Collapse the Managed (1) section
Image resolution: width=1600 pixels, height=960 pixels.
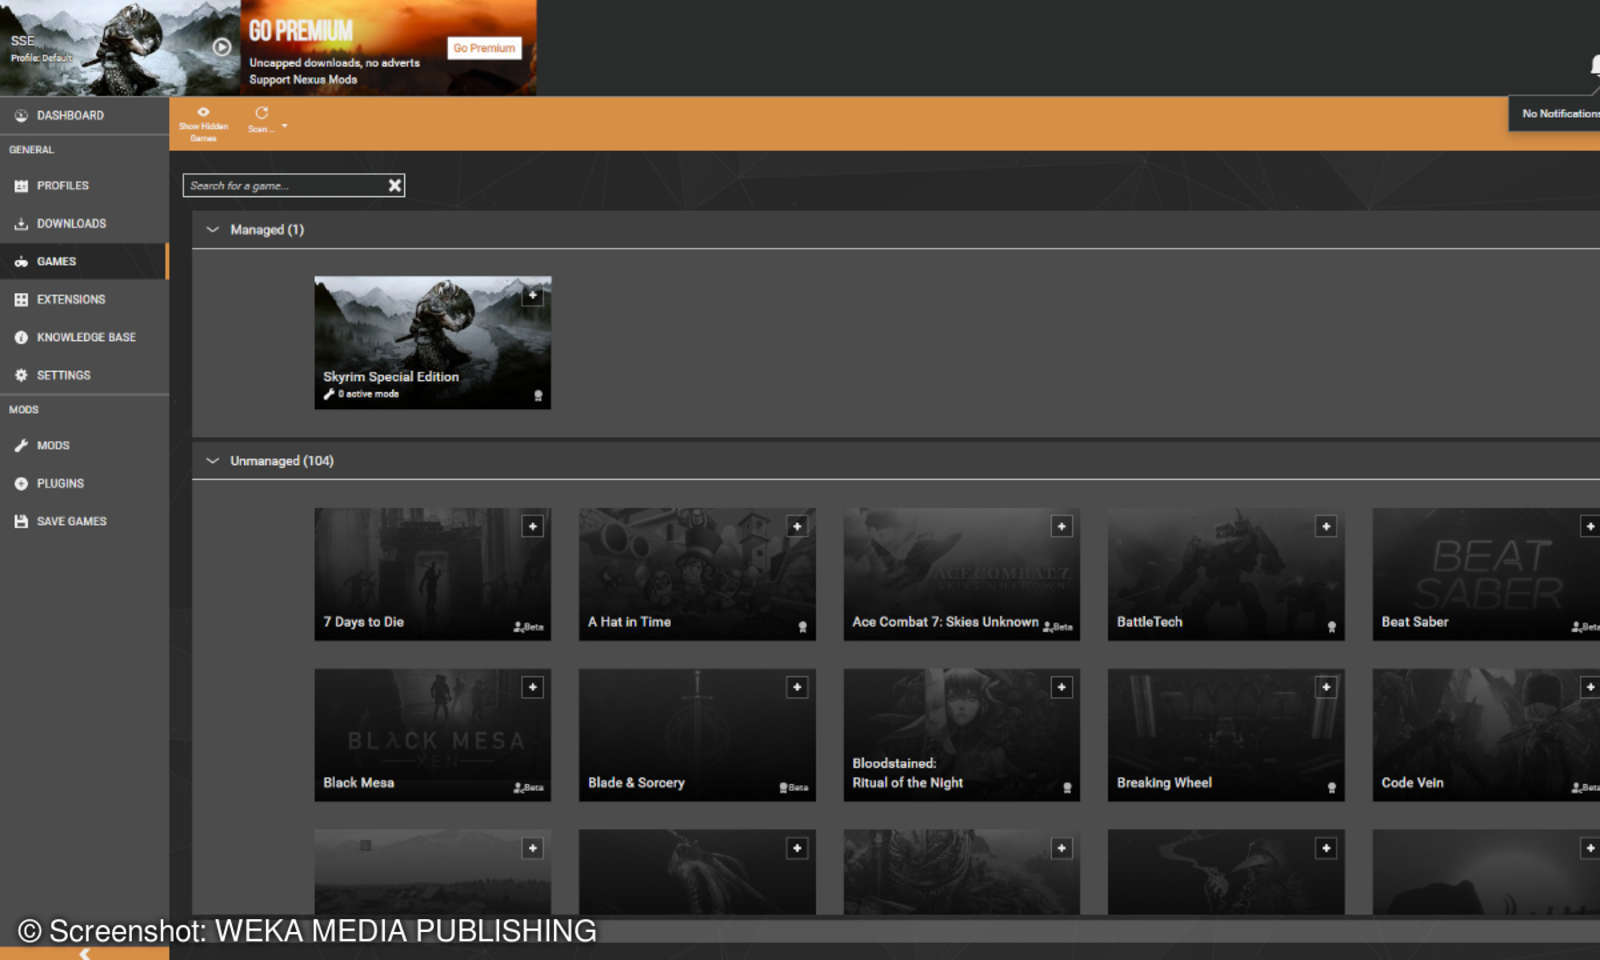(x=213, y=229)
